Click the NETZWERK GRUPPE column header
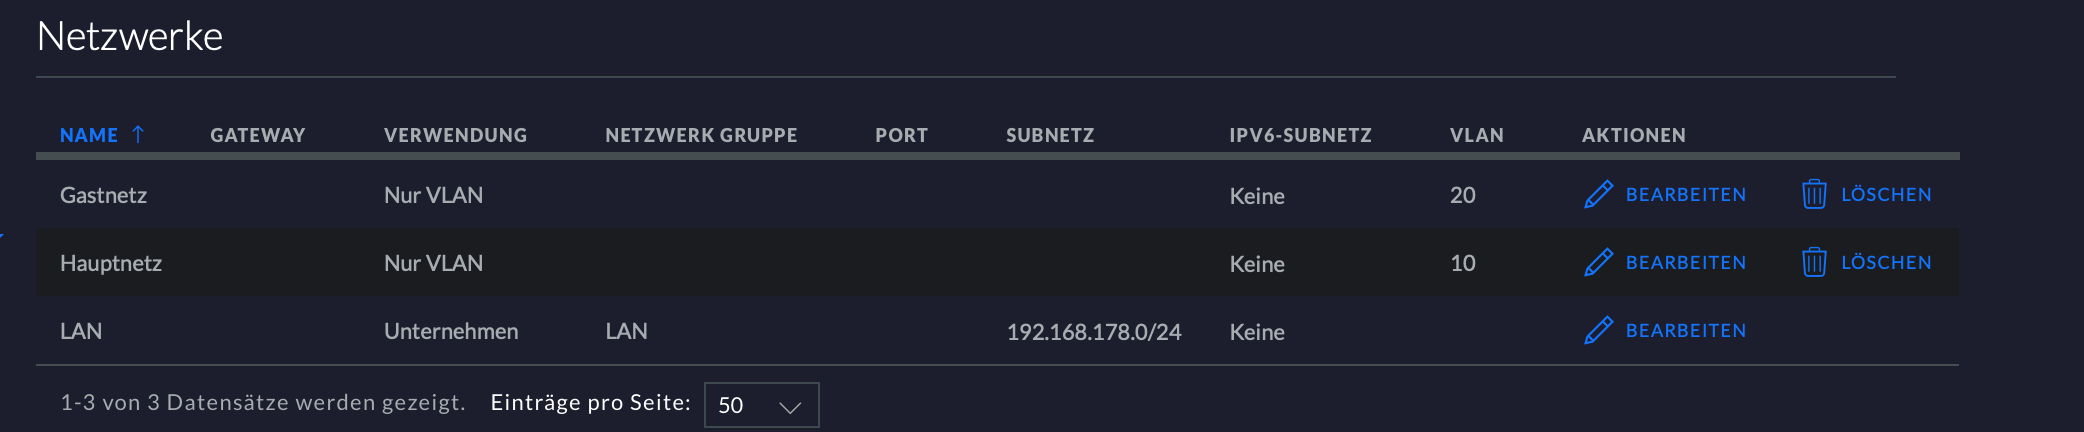Viewport: 2084px width, 432px height. (701, 135)
